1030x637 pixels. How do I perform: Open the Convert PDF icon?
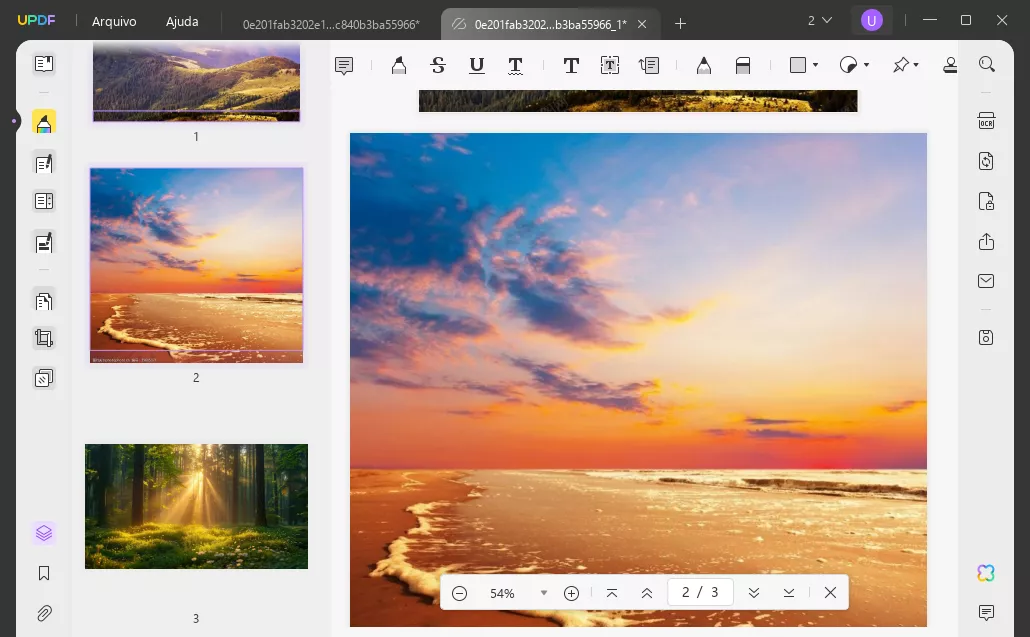(986, 161)
